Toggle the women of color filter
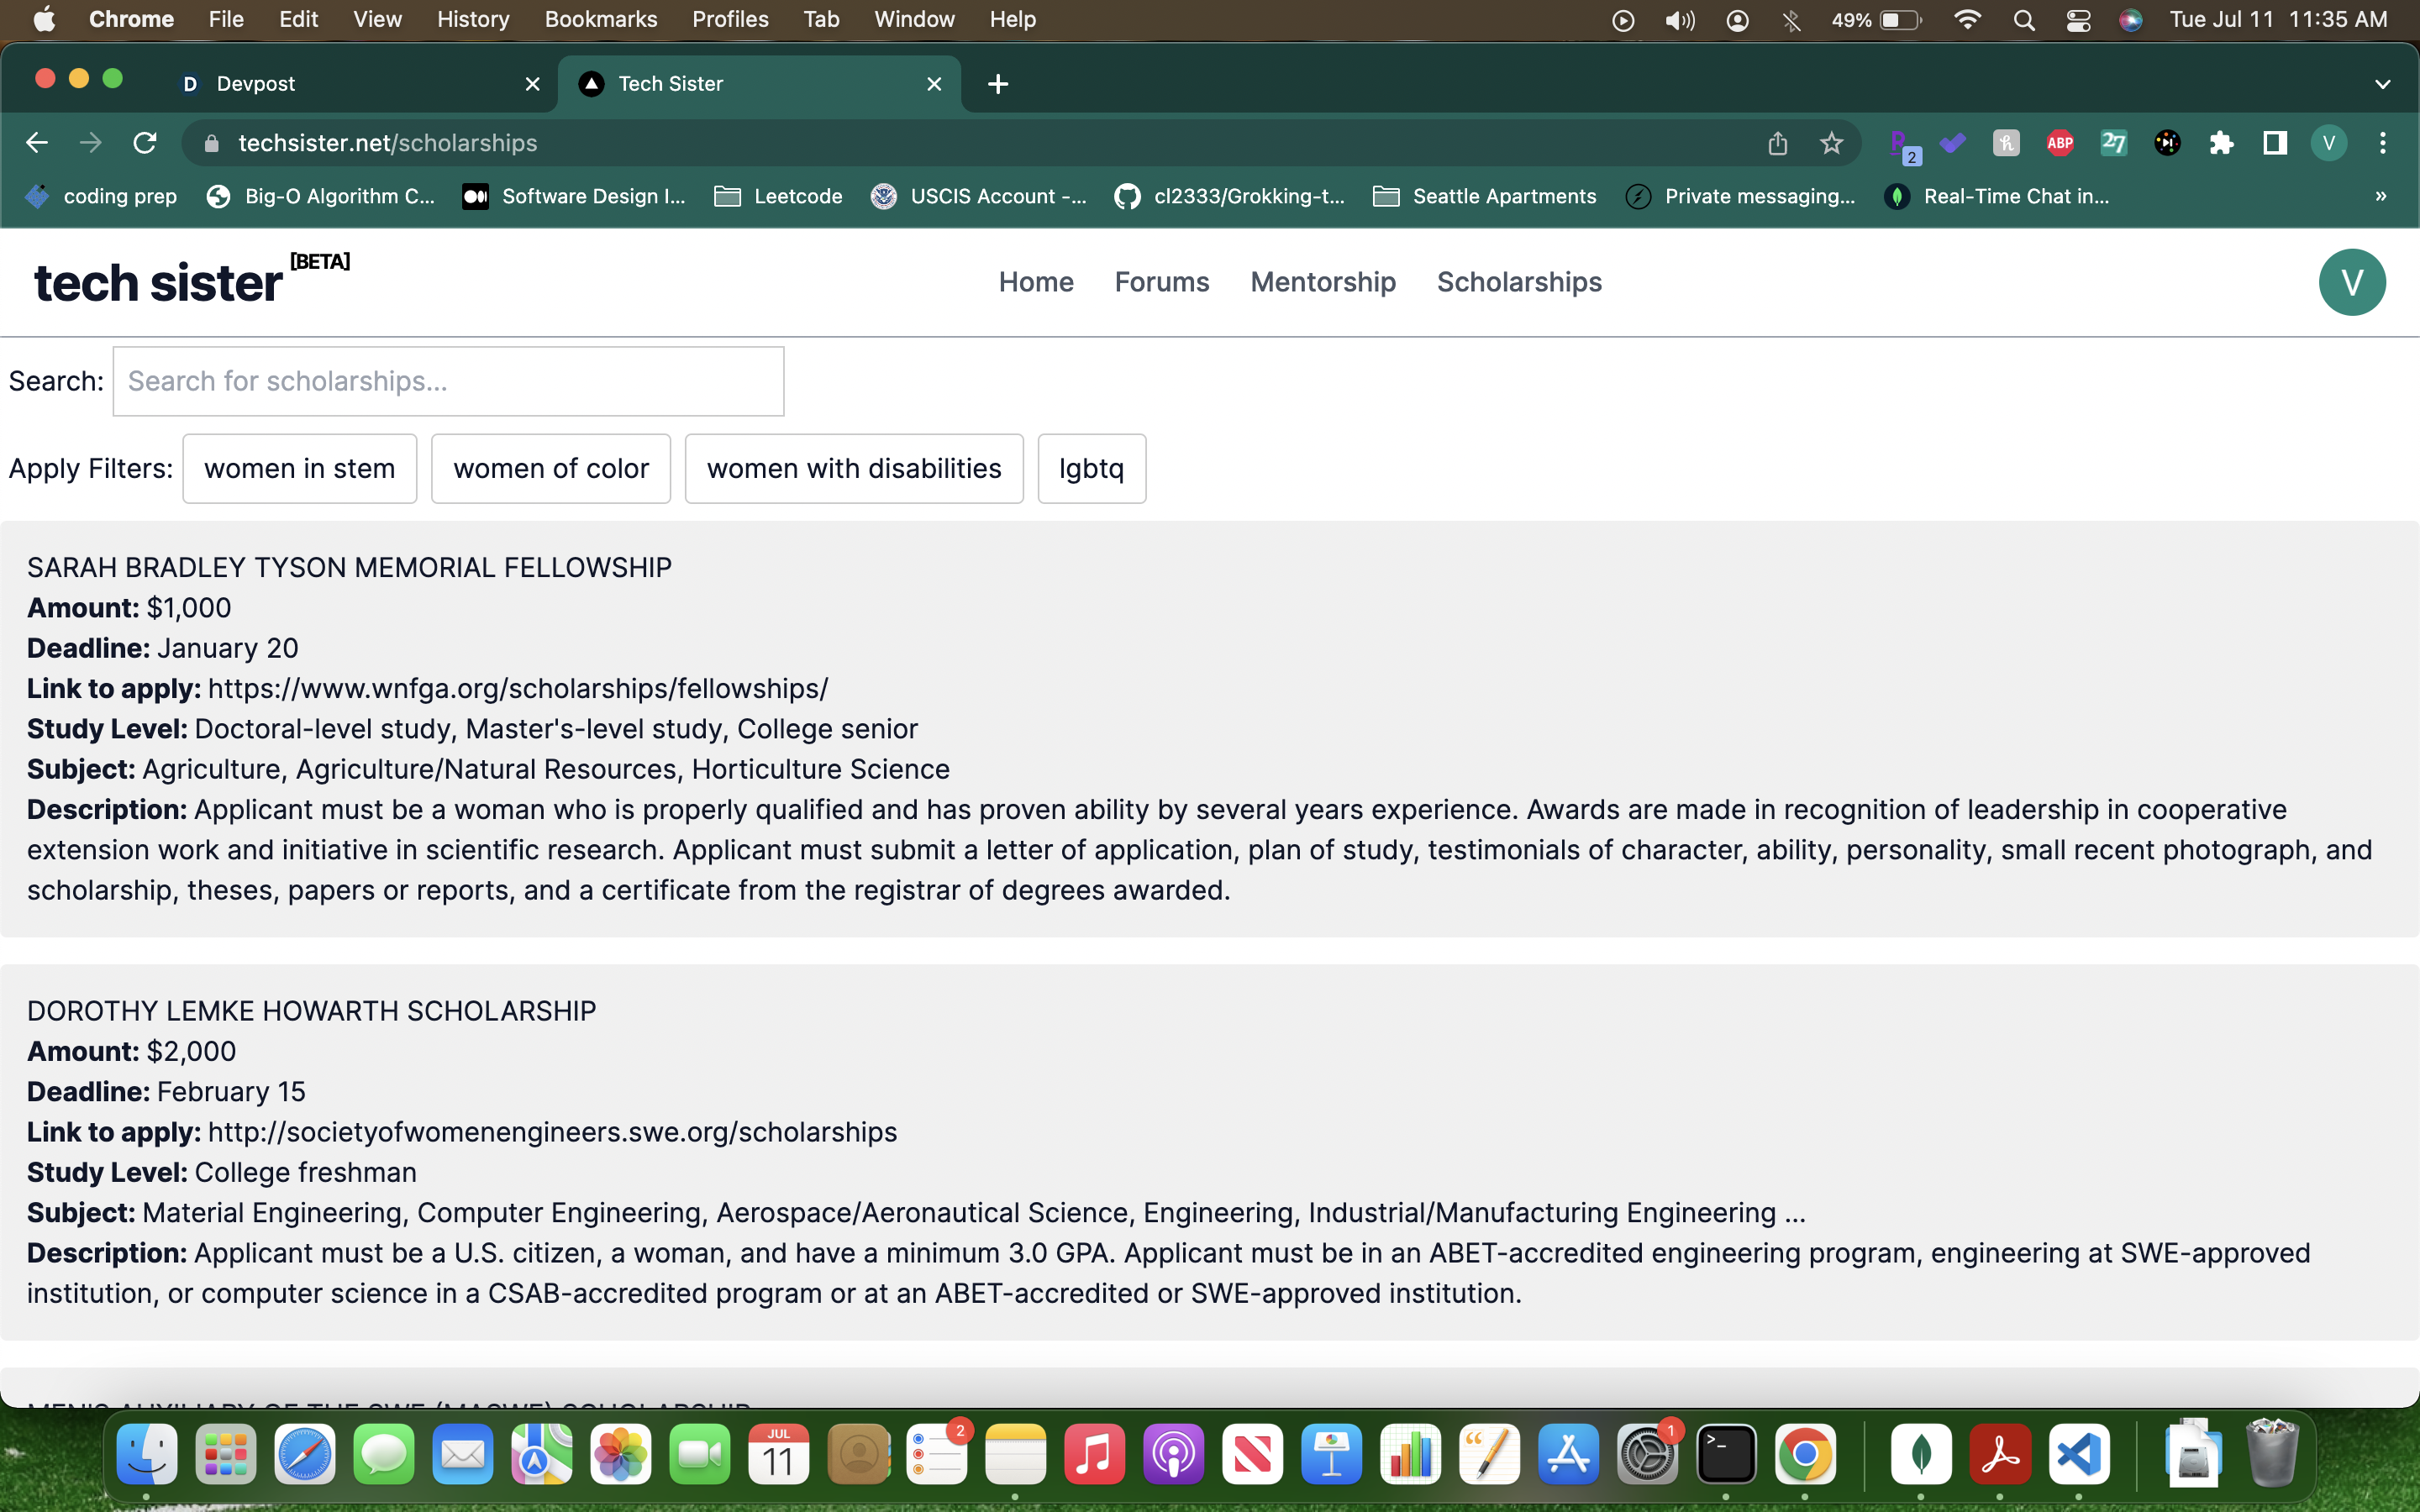2420x1512 pixels. pos(550,468)
